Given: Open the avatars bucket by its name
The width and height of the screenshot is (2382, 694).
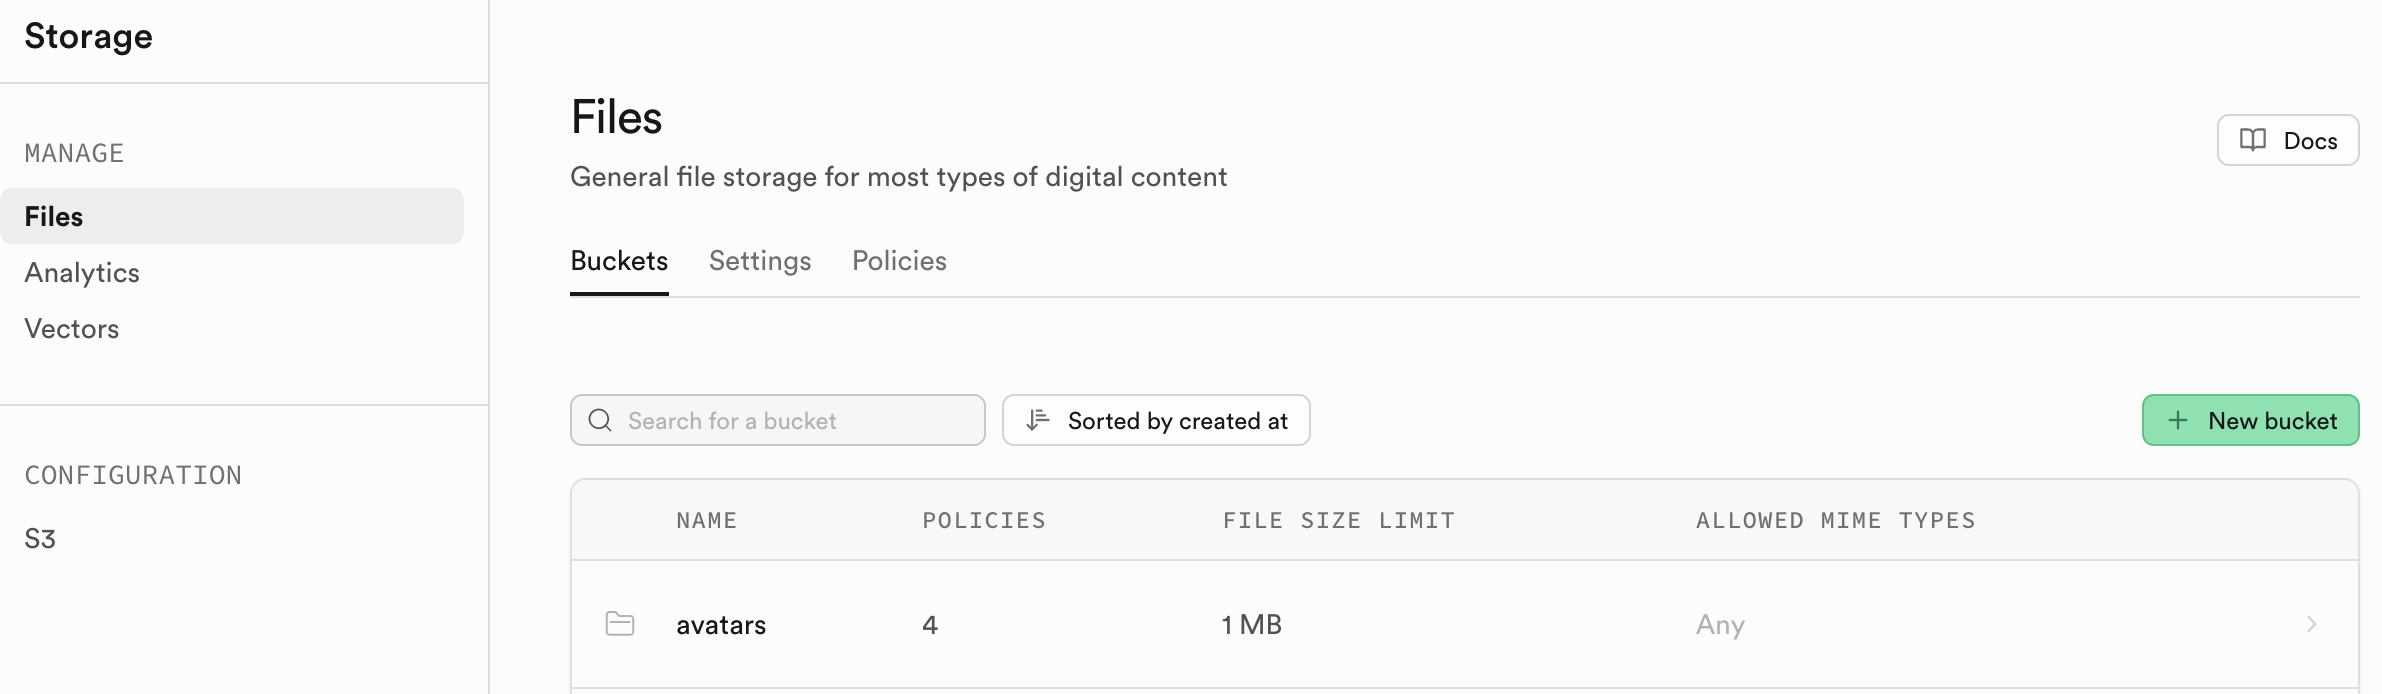Looking at the screenshot, I should [721, 625].
